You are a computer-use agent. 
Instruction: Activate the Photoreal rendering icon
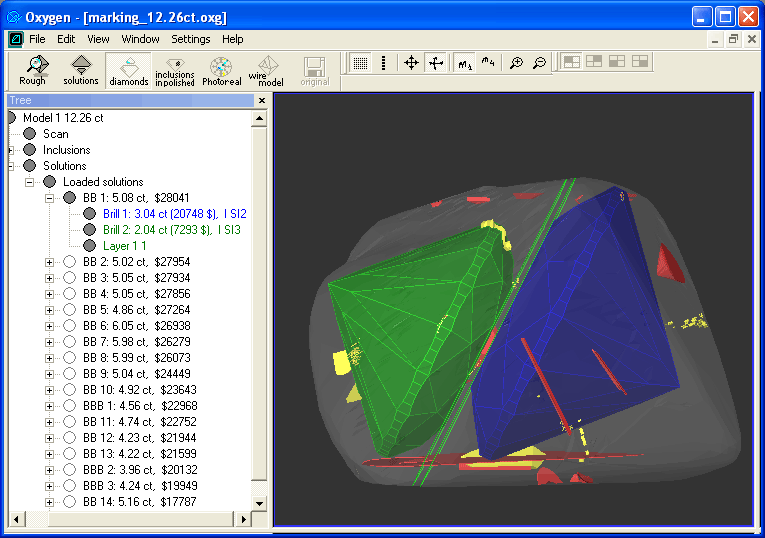click(222, 69)
